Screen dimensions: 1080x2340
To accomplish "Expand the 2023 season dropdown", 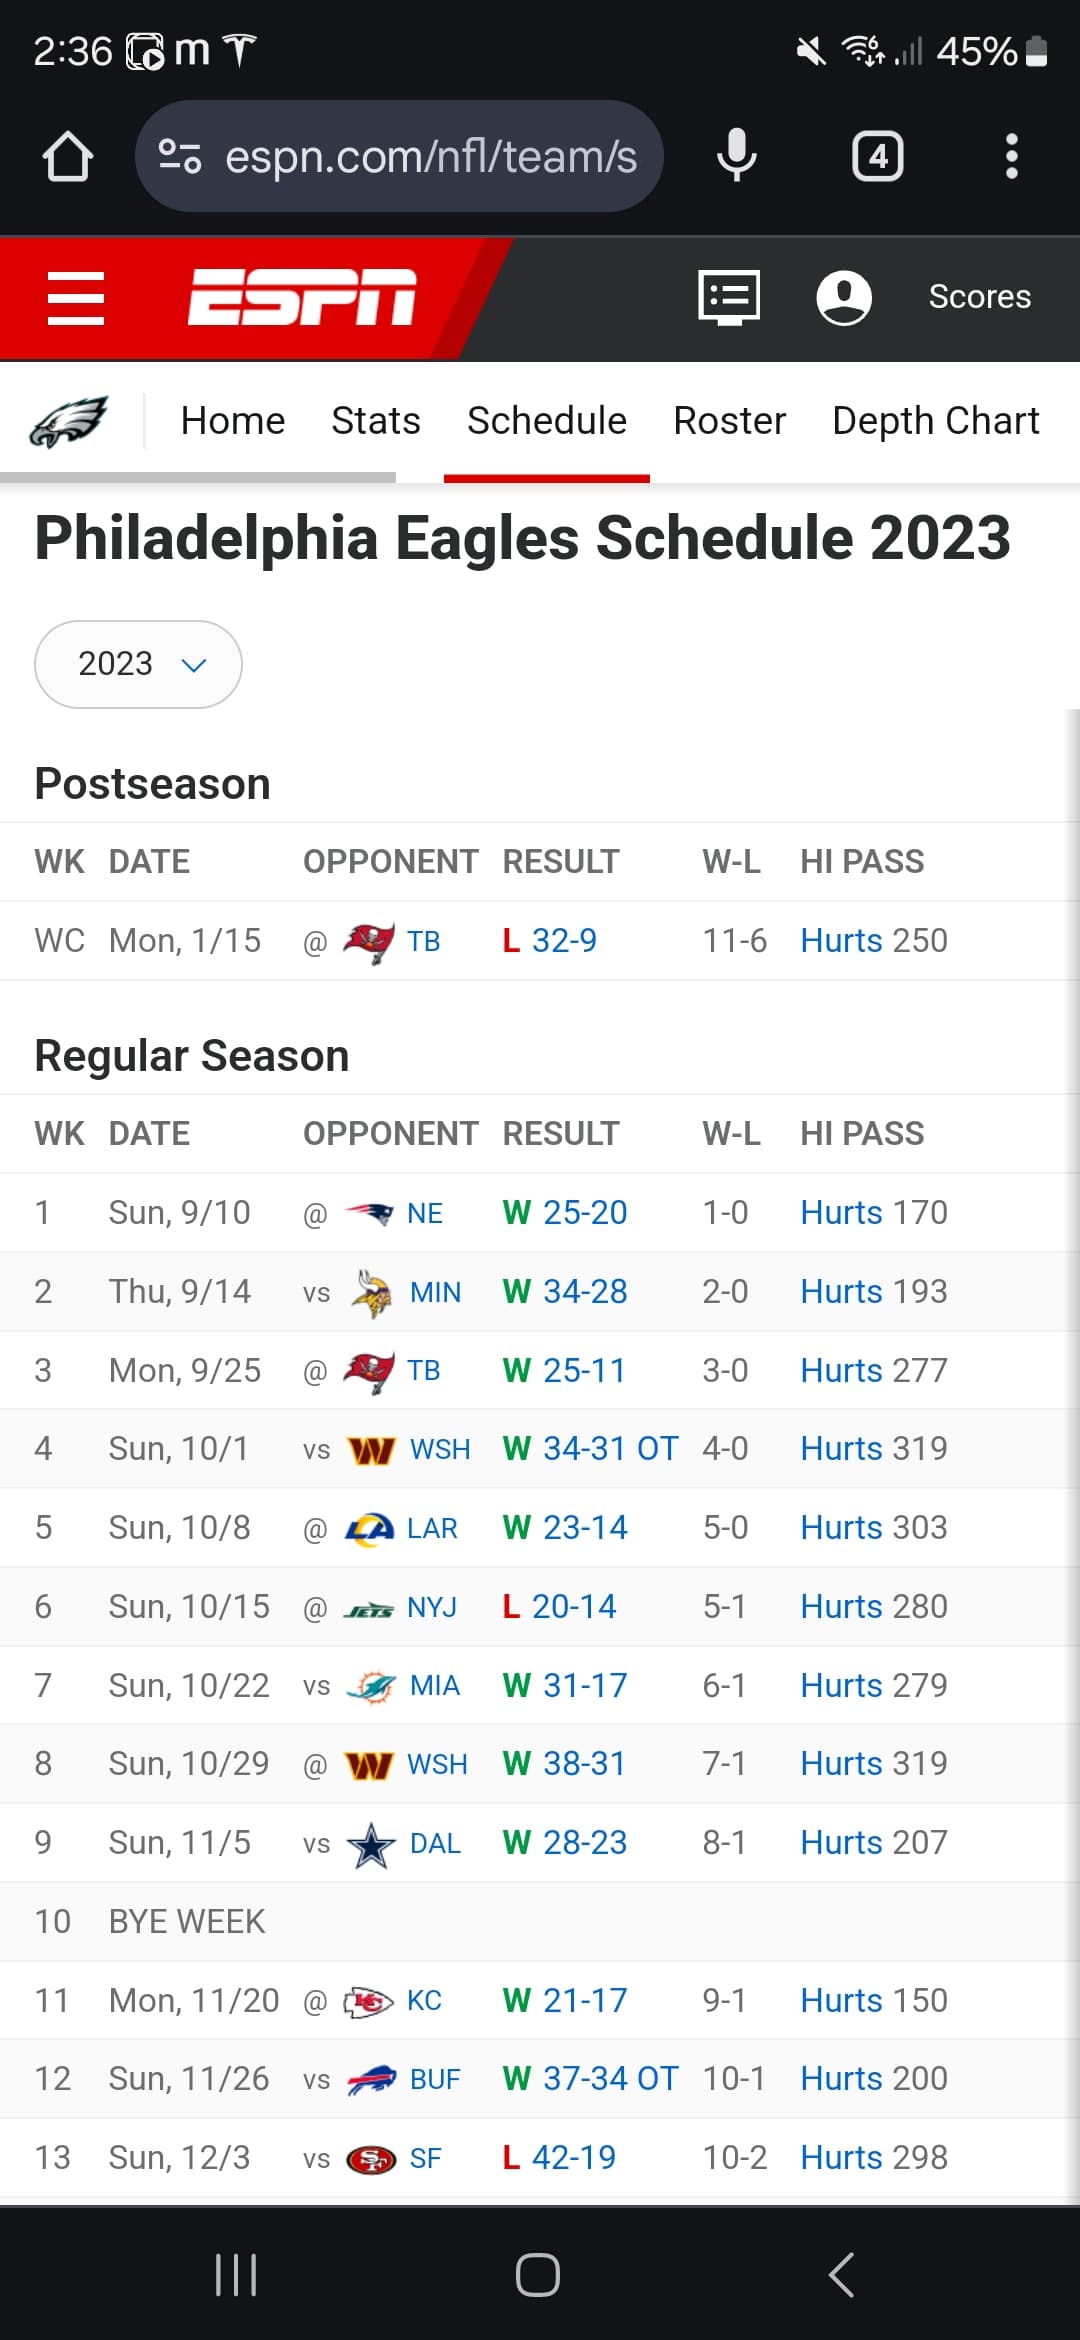I will pyautogui.click(x=138, y=664).
